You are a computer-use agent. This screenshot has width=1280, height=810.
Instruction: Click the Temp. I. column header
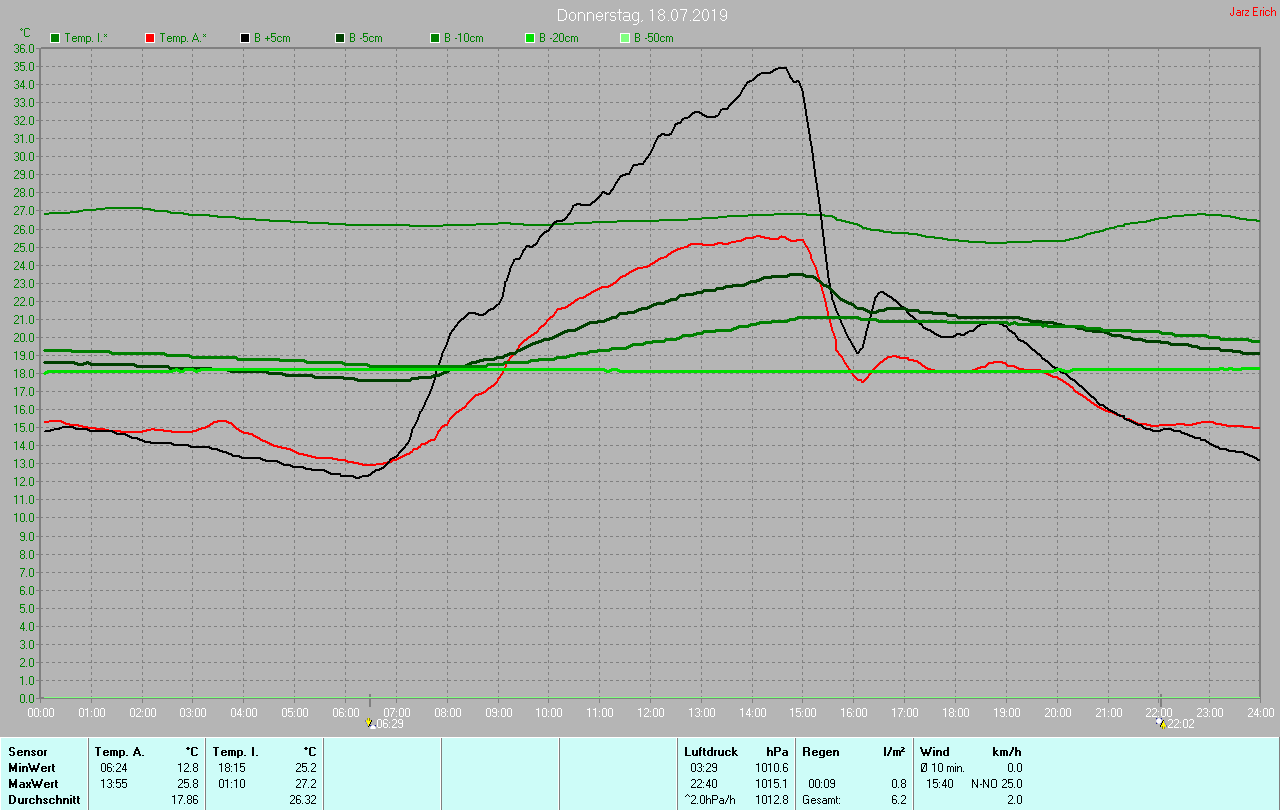pos(235,751)
